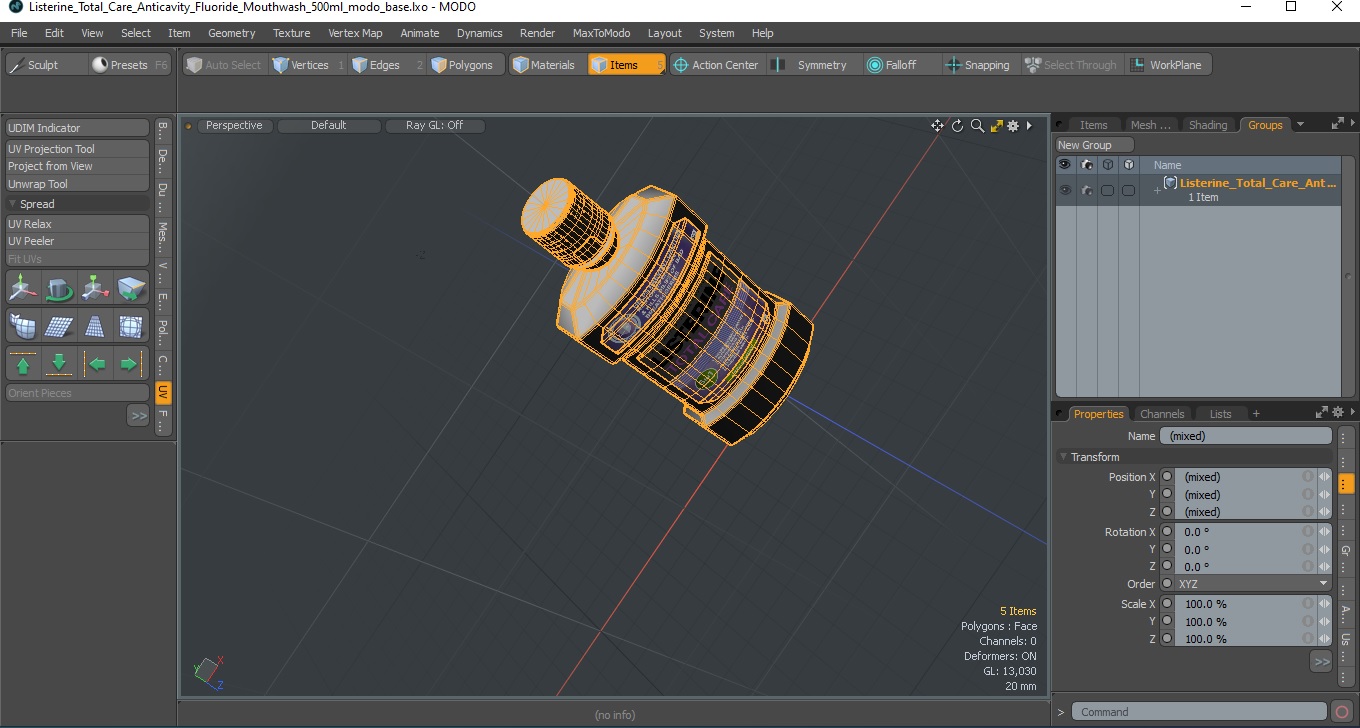Open the MaxToModo menu
Screen dimensions: 1360x728
pyautogui.click(x=601, y=33)
